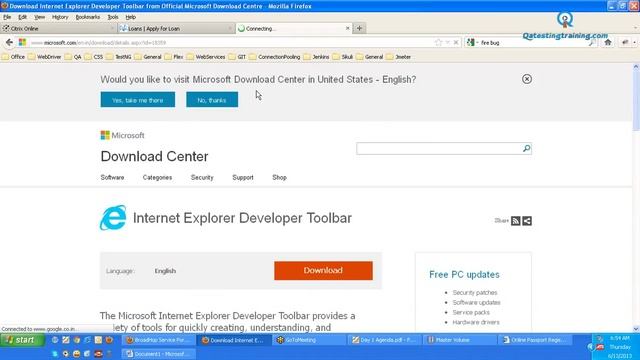Go to the Firefox home page icon

(608, 42)
